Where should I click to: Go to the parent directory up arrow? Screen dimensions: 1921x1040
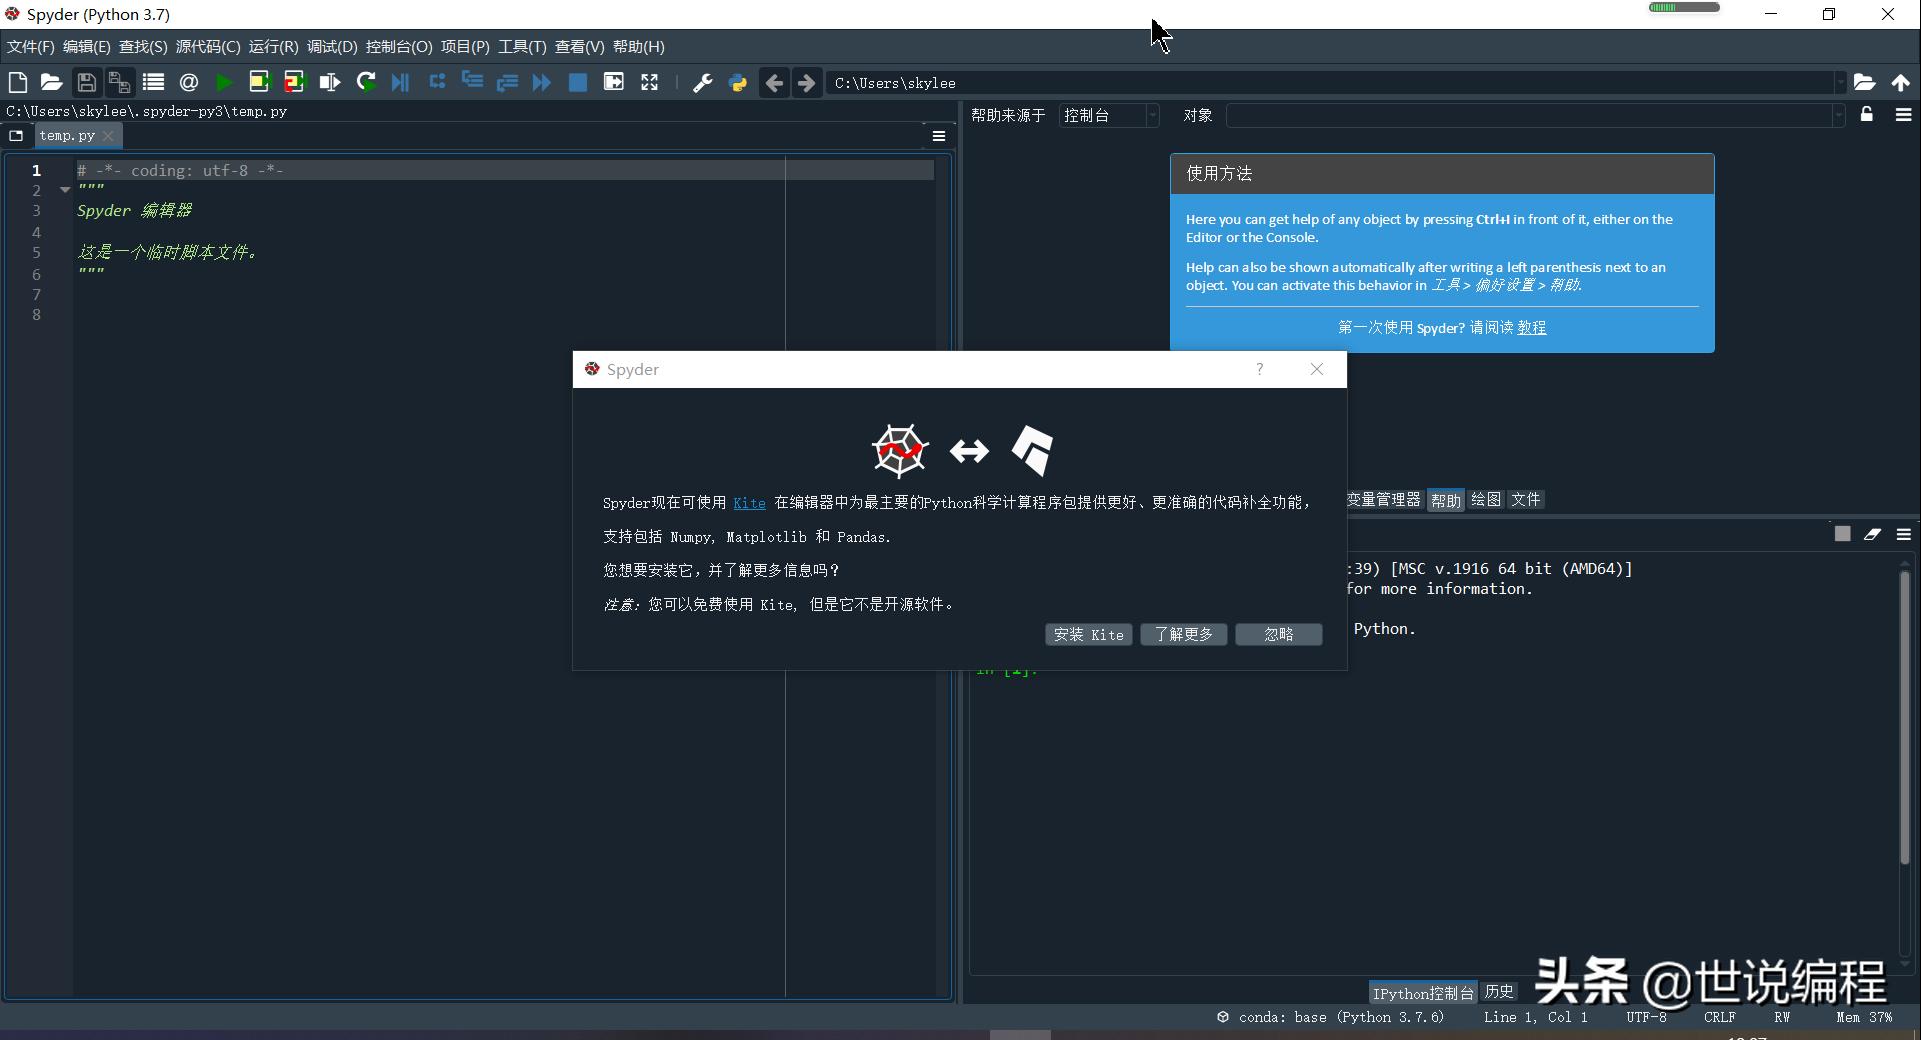pos(1901,83)
